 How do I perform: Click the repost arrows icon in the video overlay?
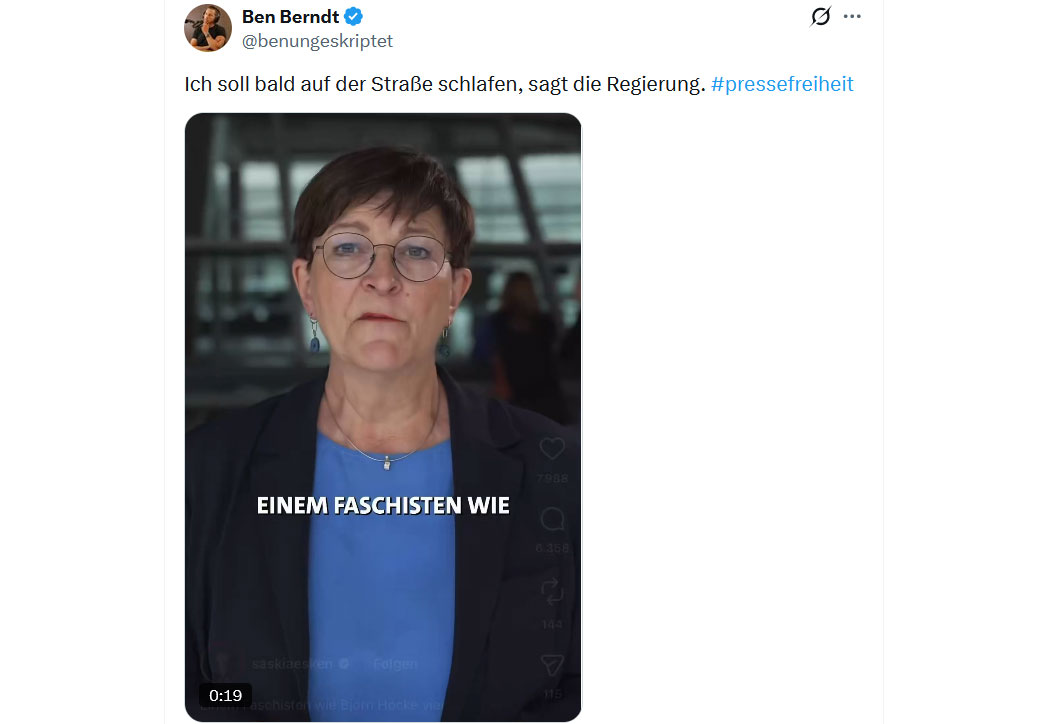click(552, 592)
